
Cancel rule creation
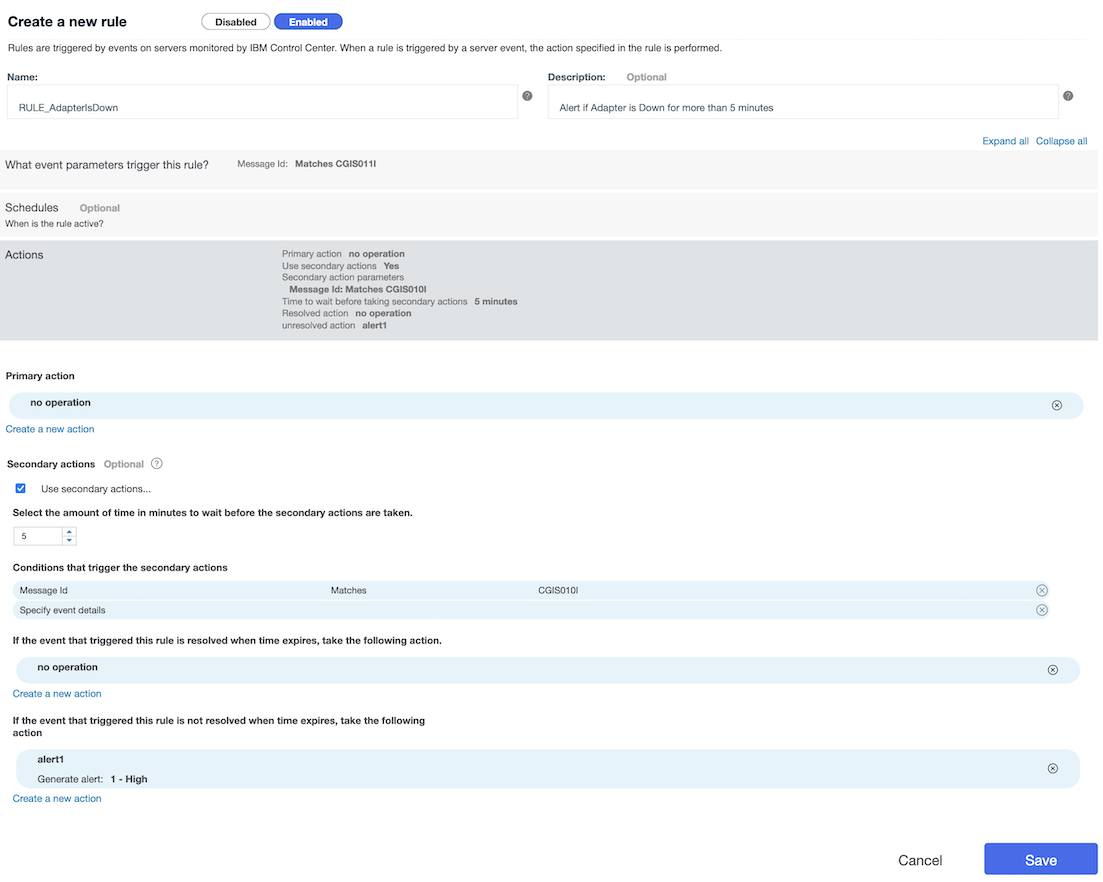coord(920,860)
